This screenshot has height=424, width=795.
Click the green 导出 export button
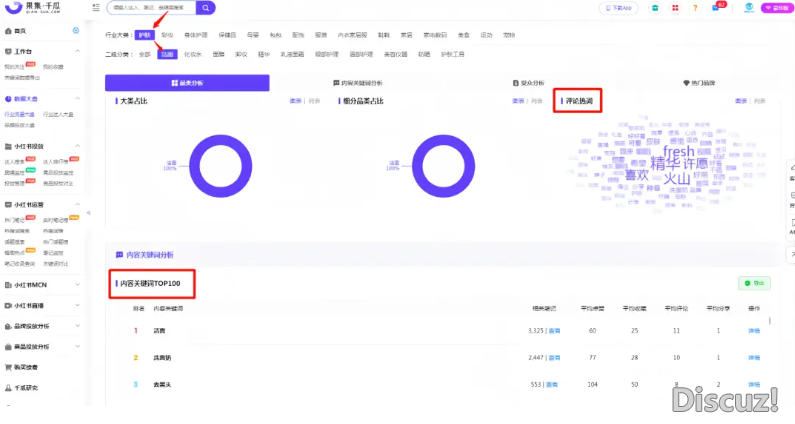point(754,283)
